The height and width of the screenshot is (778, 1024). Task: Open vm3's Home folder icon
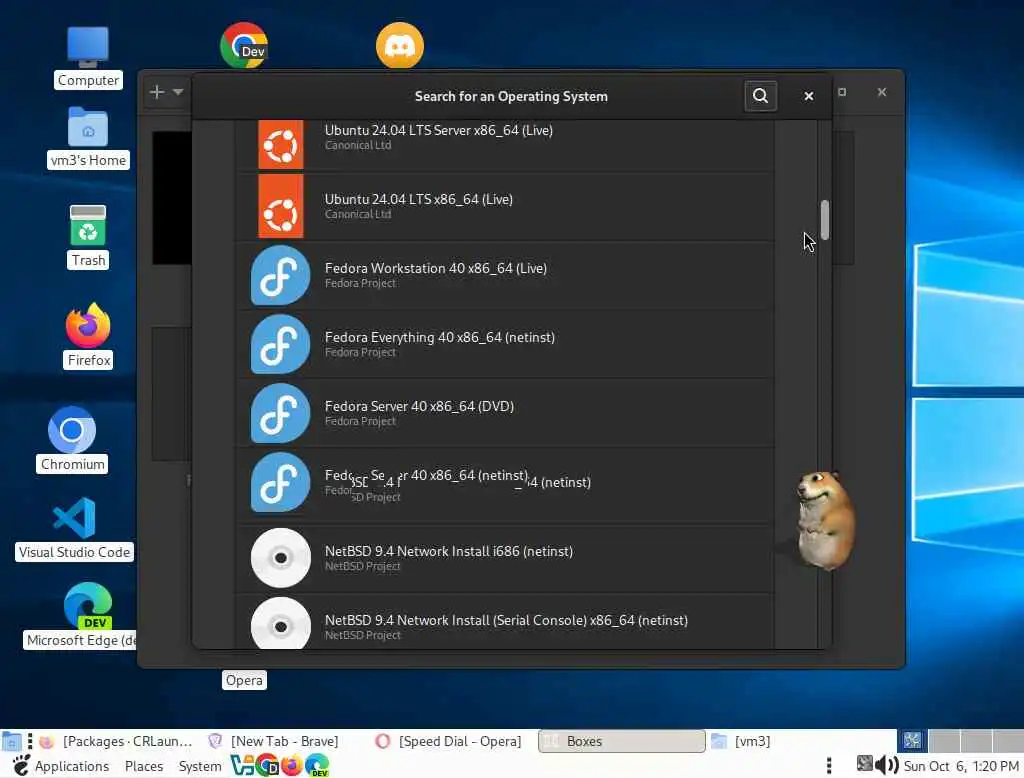pyautogui.click(x=88, y=138)
